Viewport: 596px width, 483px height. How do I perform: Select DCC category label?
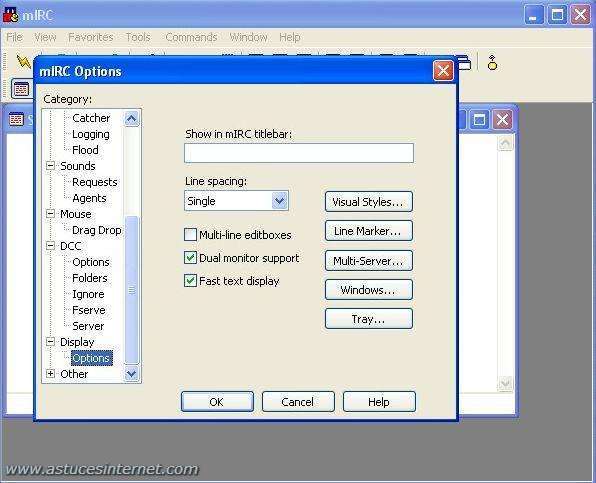coord(70,246)
